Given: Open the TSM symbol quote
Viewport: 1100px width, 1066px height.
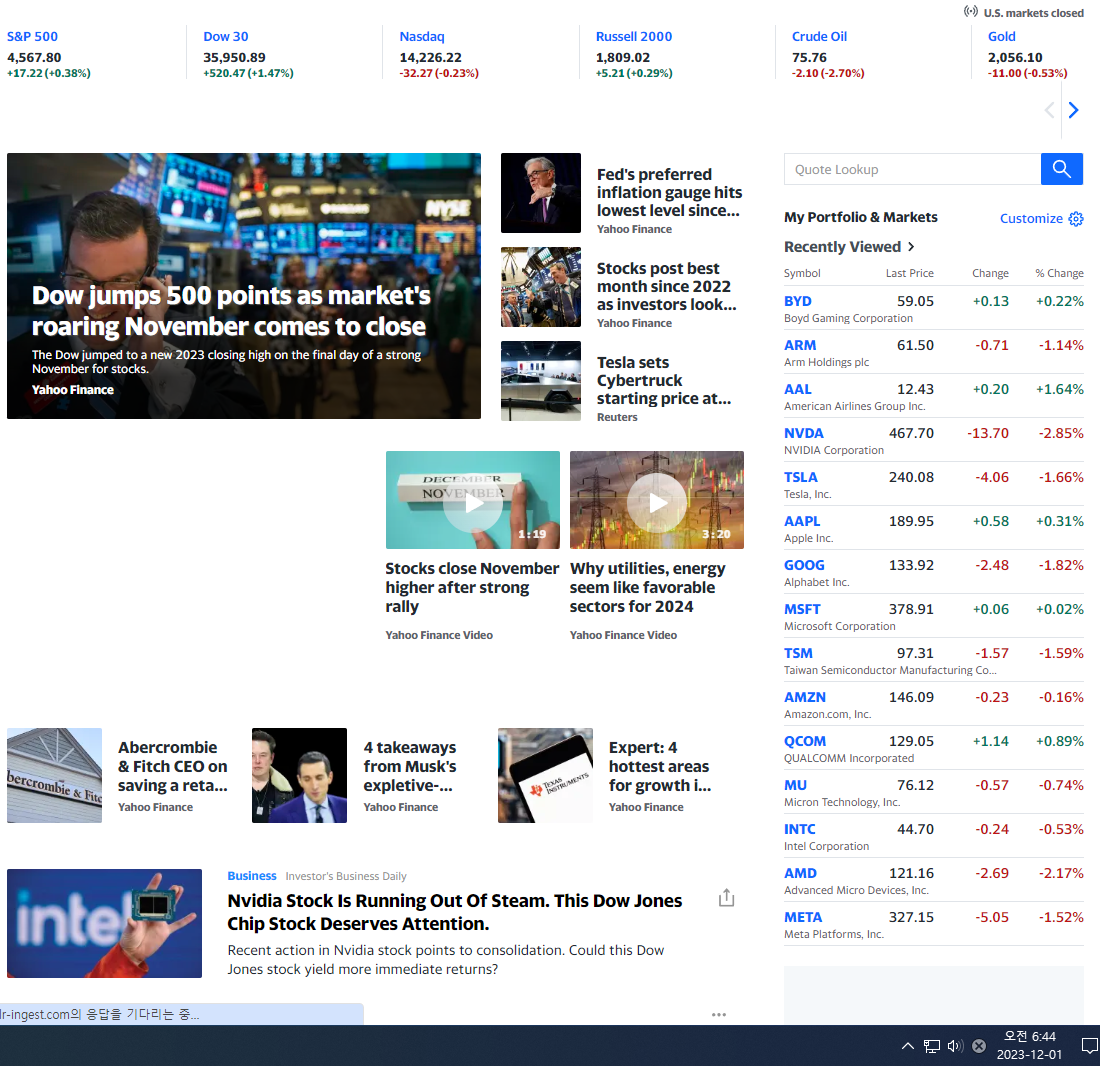Looking at the screenshot, I should point(798,654).
